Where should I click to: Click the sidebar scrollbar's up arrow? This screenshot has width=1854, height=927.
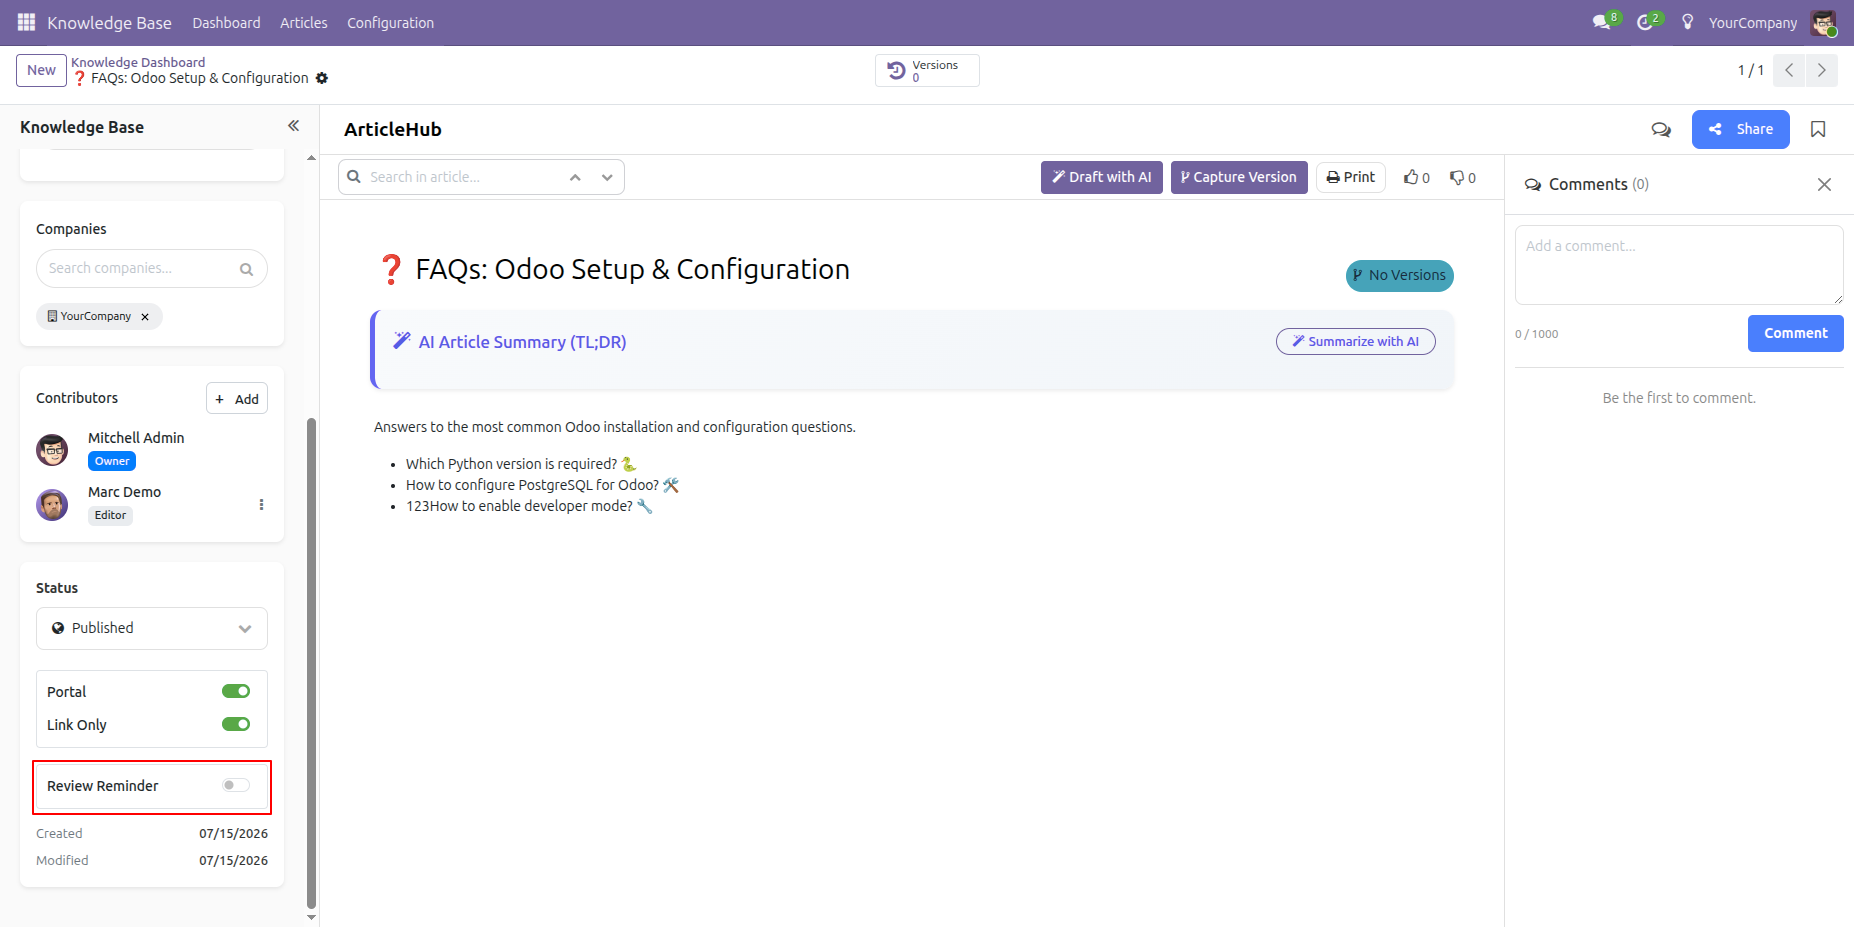point(311,157)
